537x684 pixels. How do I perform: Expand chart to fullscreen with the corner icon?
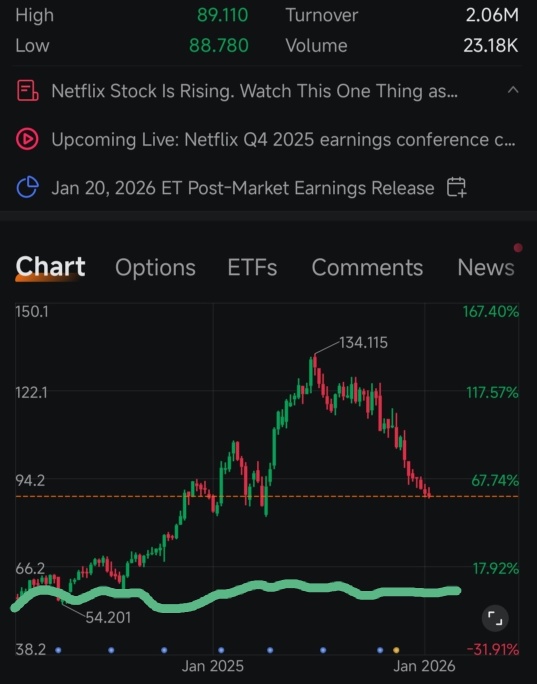pos(495,618)
